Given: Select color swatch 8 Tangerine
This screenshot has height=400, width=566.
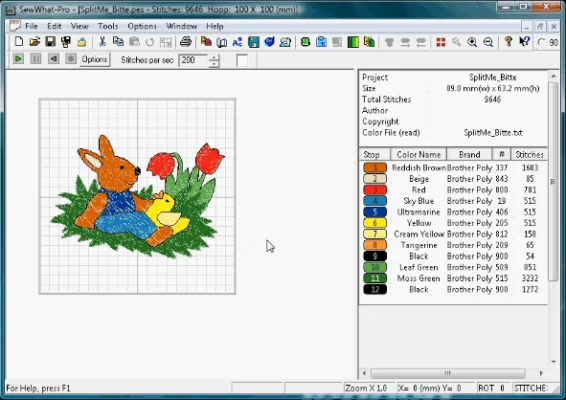Looking at the screenshot, I should 375,245.
